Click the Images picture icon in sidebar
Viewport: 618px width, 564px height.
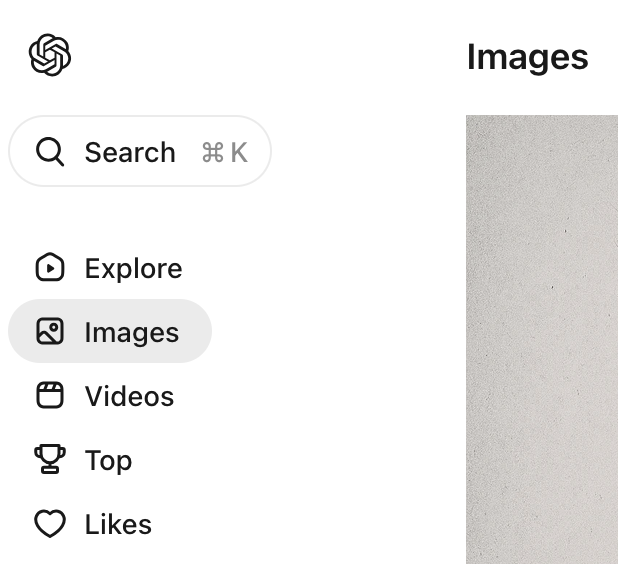(50, 332)
